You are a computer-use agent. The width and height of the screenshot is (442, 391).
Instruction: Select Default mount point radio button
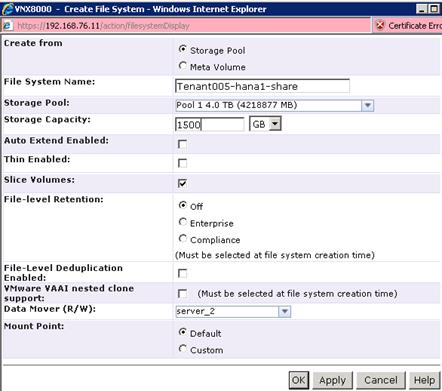pos(182,332)
